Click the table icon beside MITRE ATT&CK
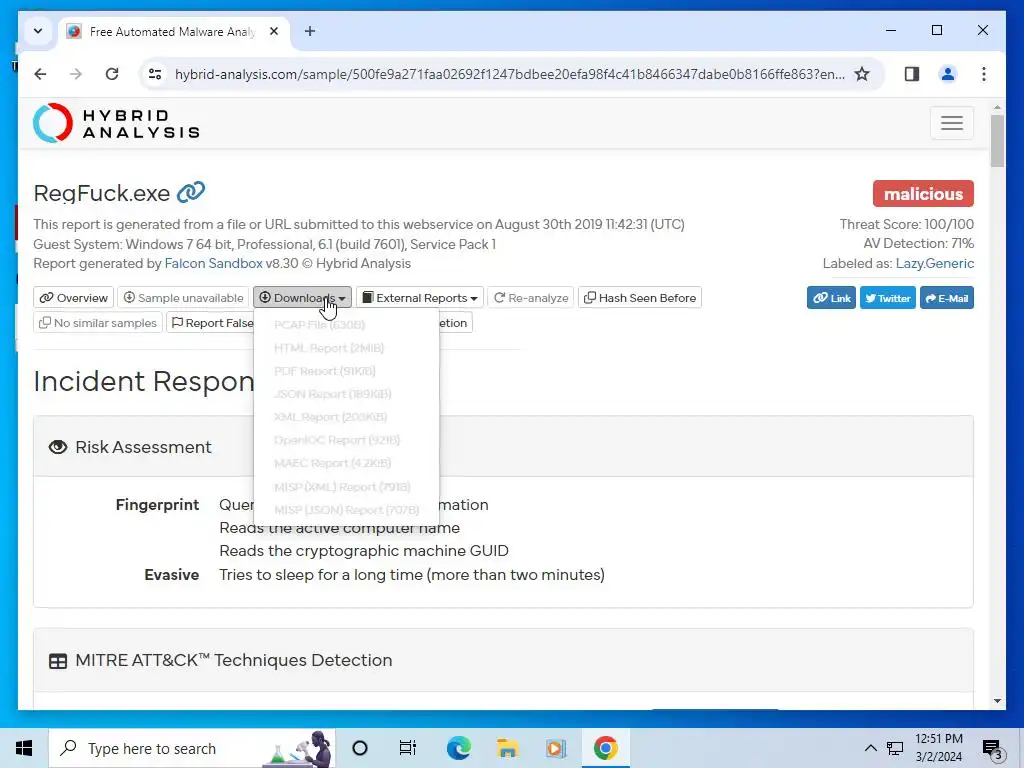 (57, 661)
